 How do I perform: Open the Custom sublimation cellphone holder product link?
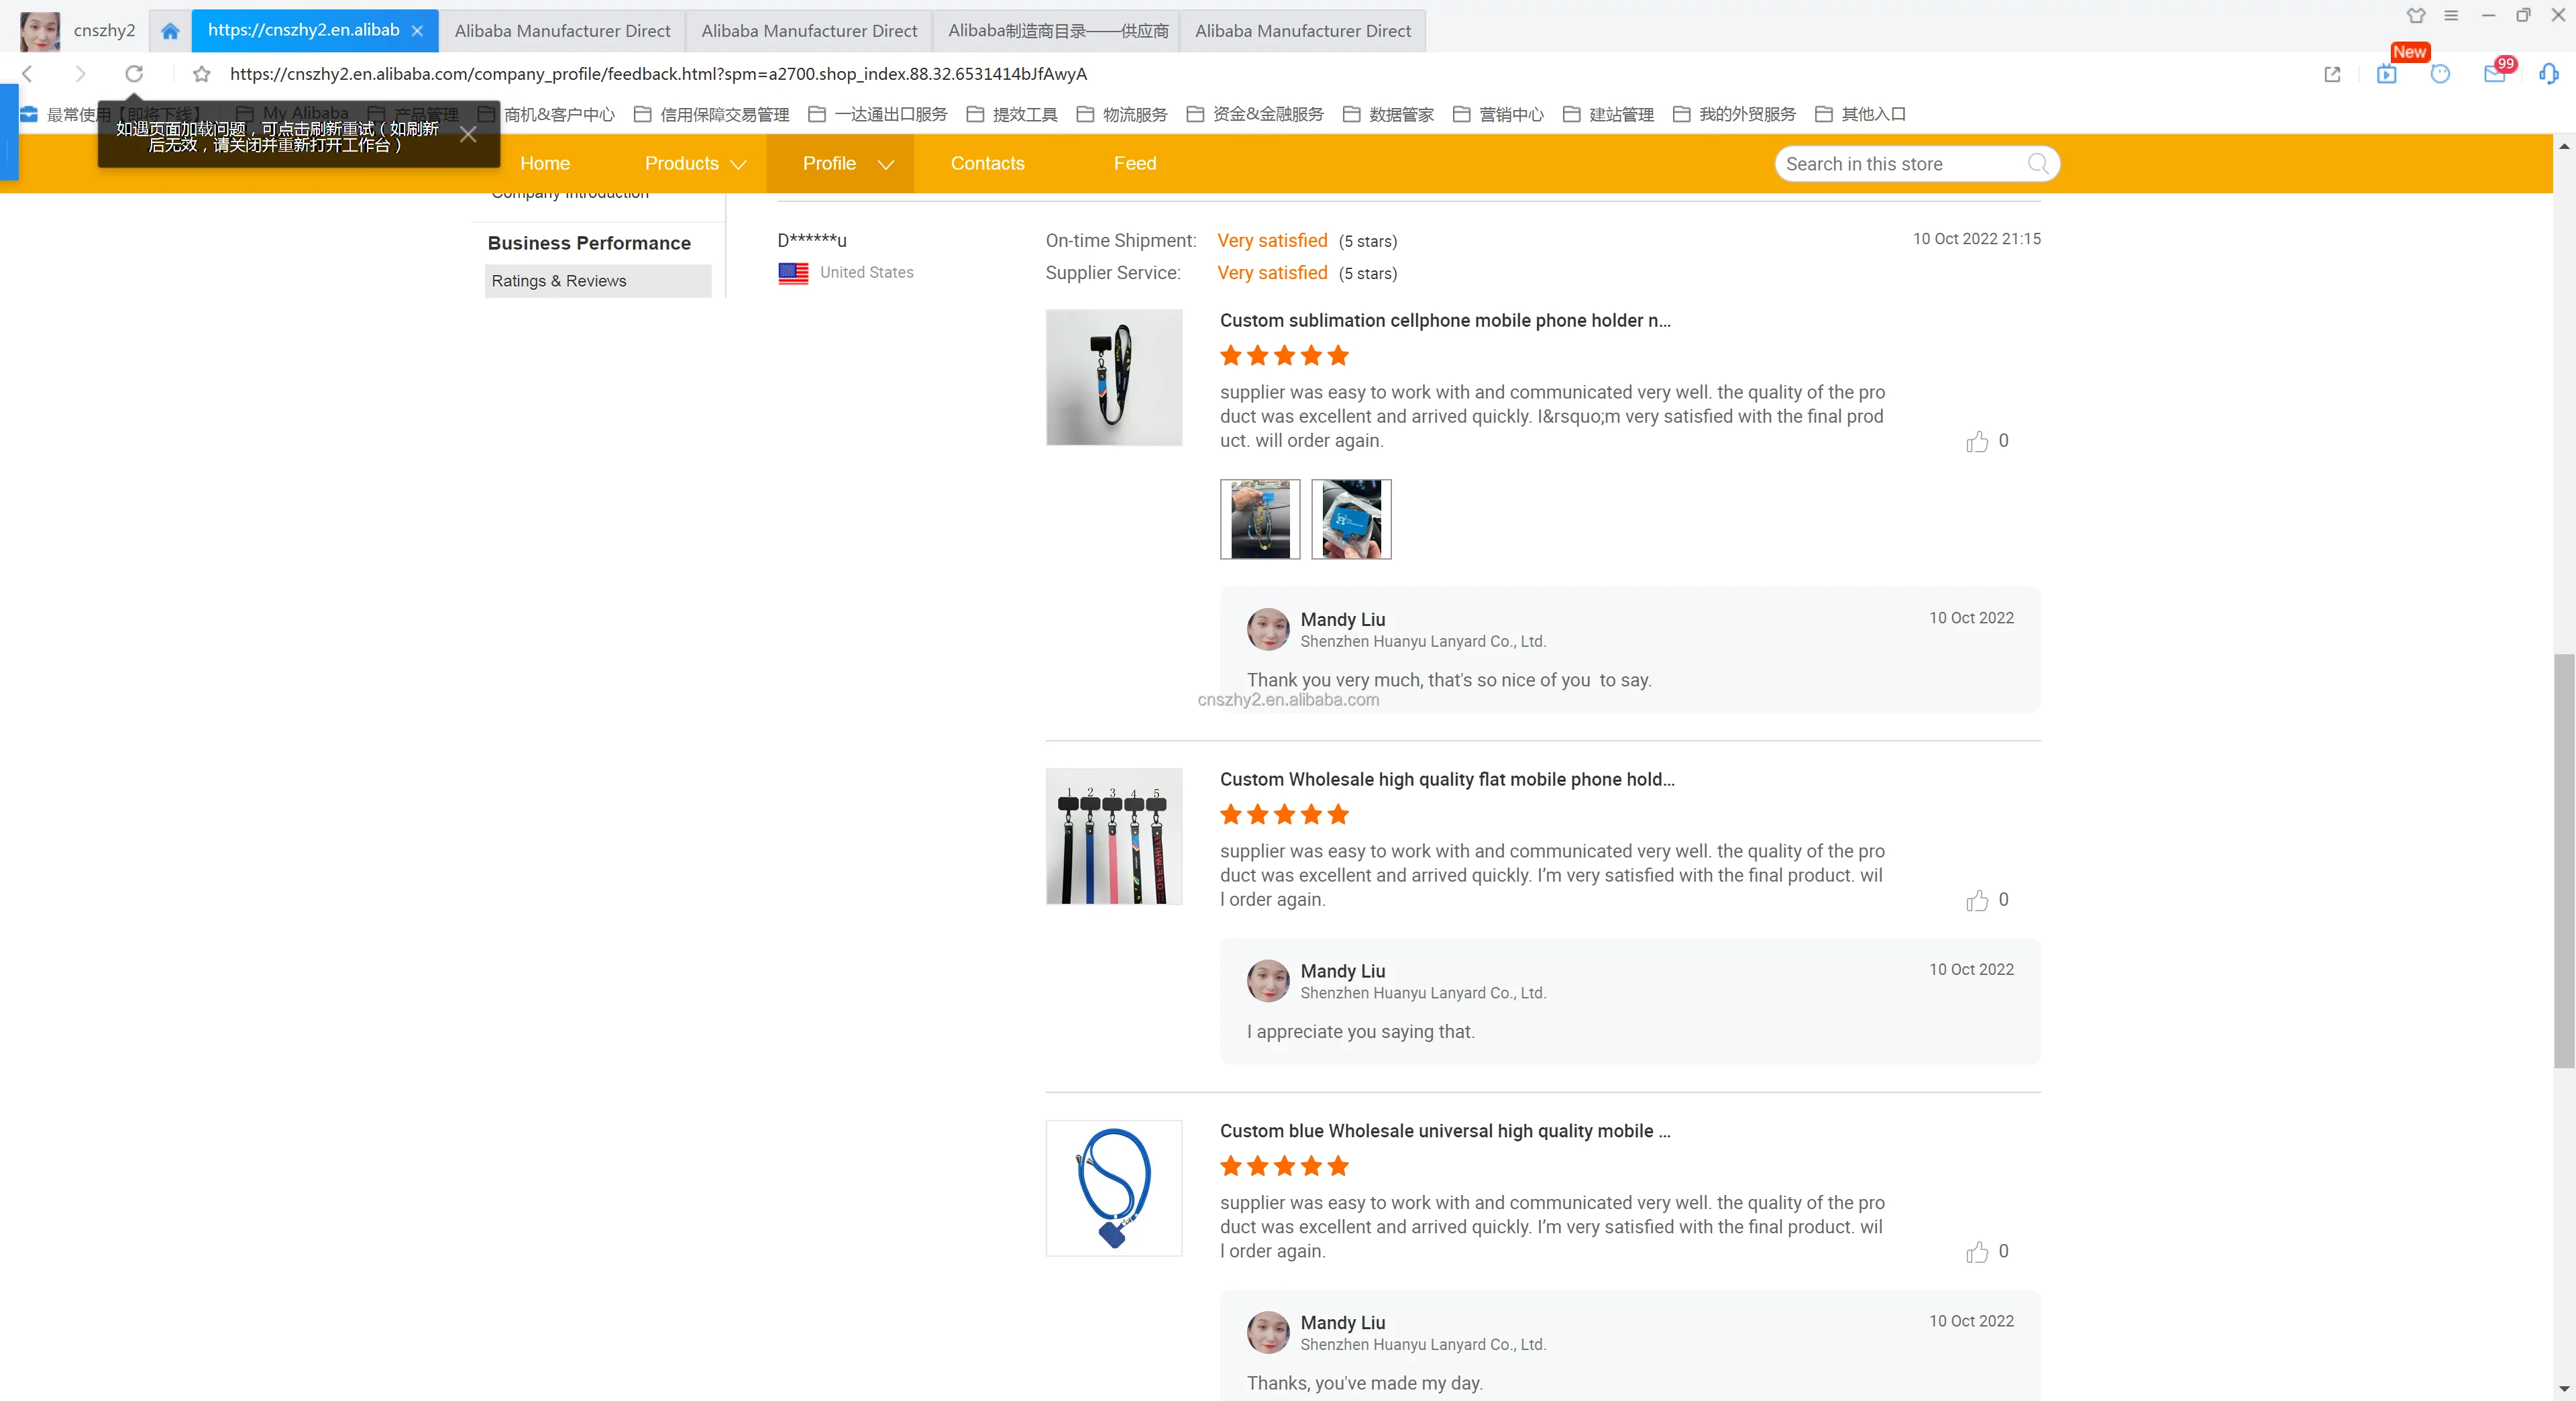tap(1444, 320)
